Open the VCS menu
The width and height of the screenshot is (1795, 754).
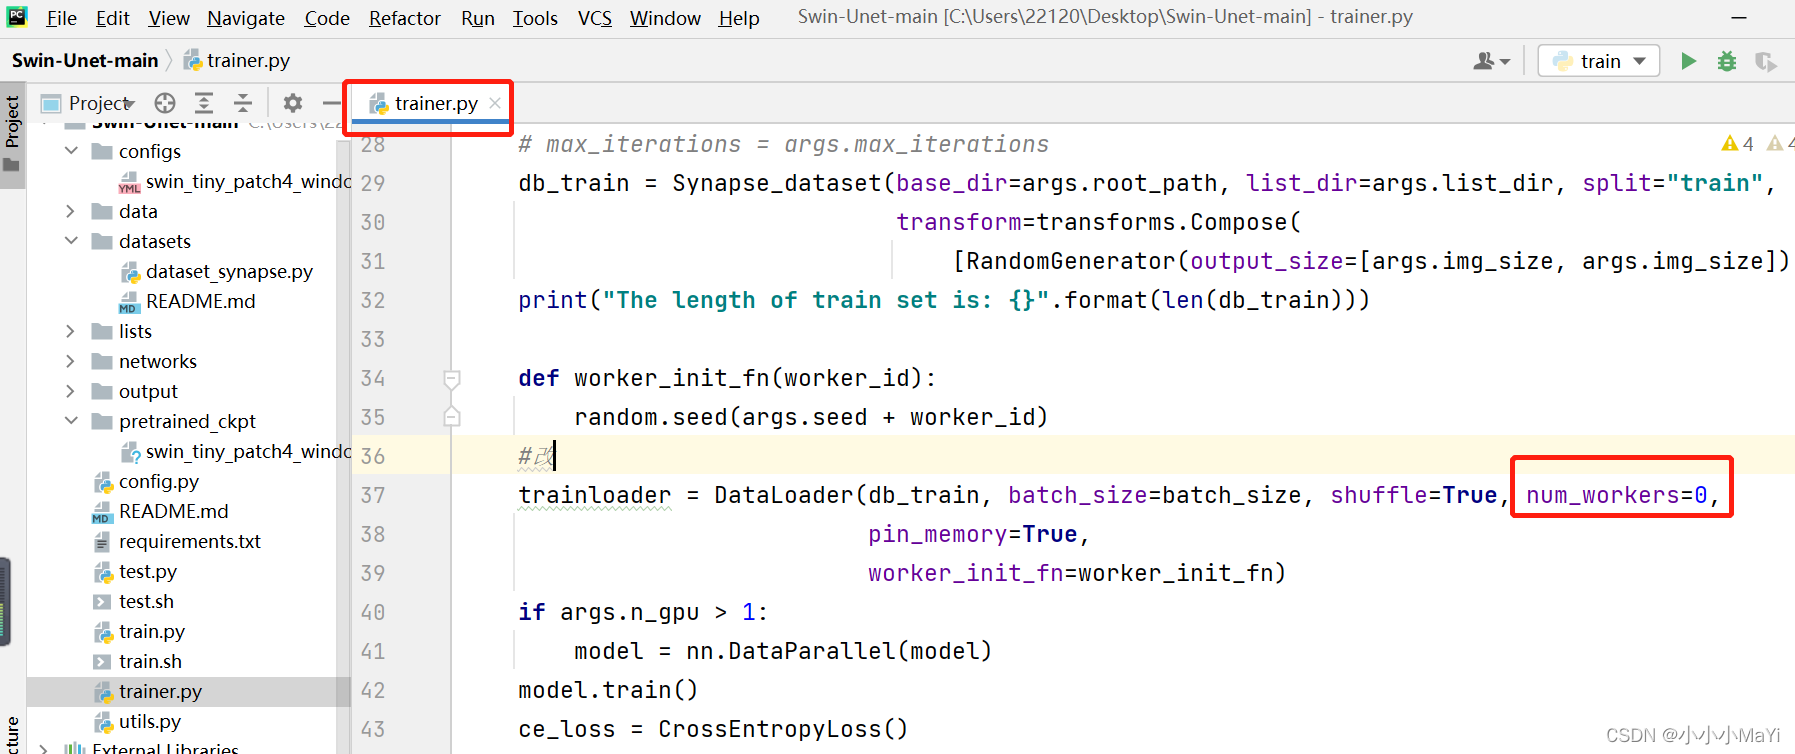[595, 18]
